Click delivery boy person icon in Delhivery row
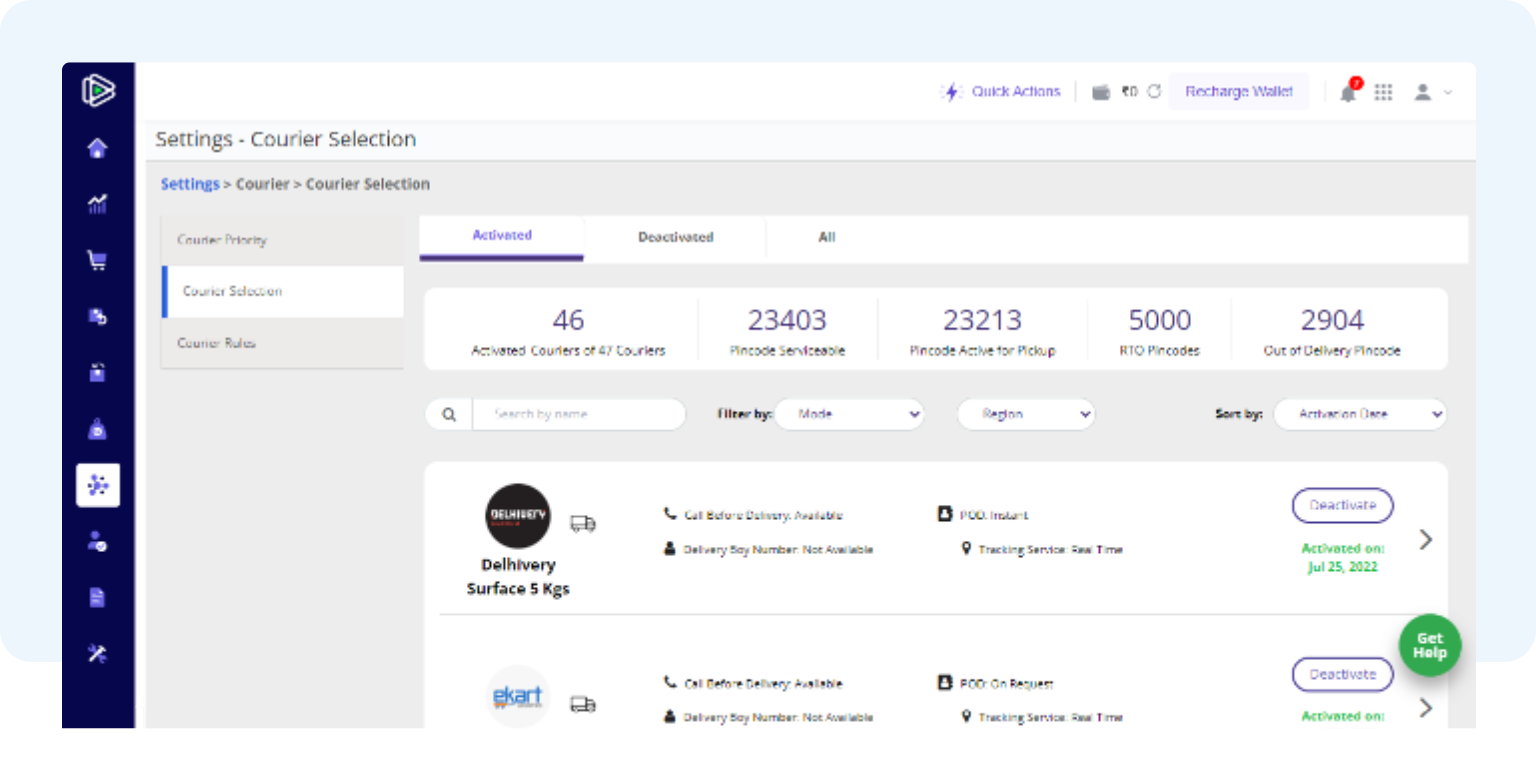This screenshot has height=783, width=1536. (670, 549)
